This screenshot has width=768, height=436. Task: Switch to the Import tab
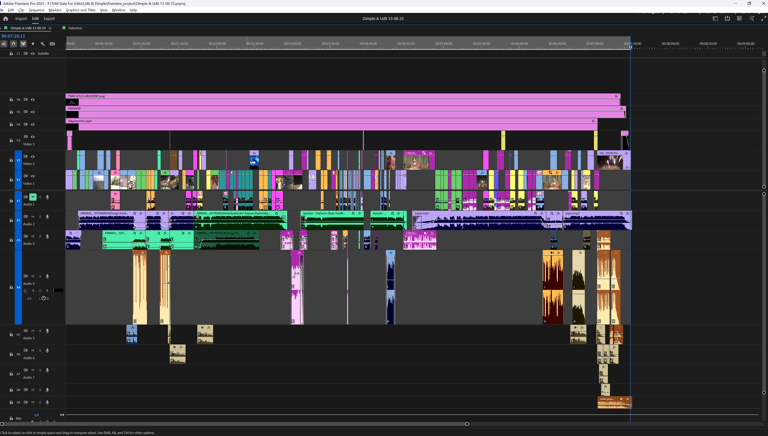[x=21, y=19]
